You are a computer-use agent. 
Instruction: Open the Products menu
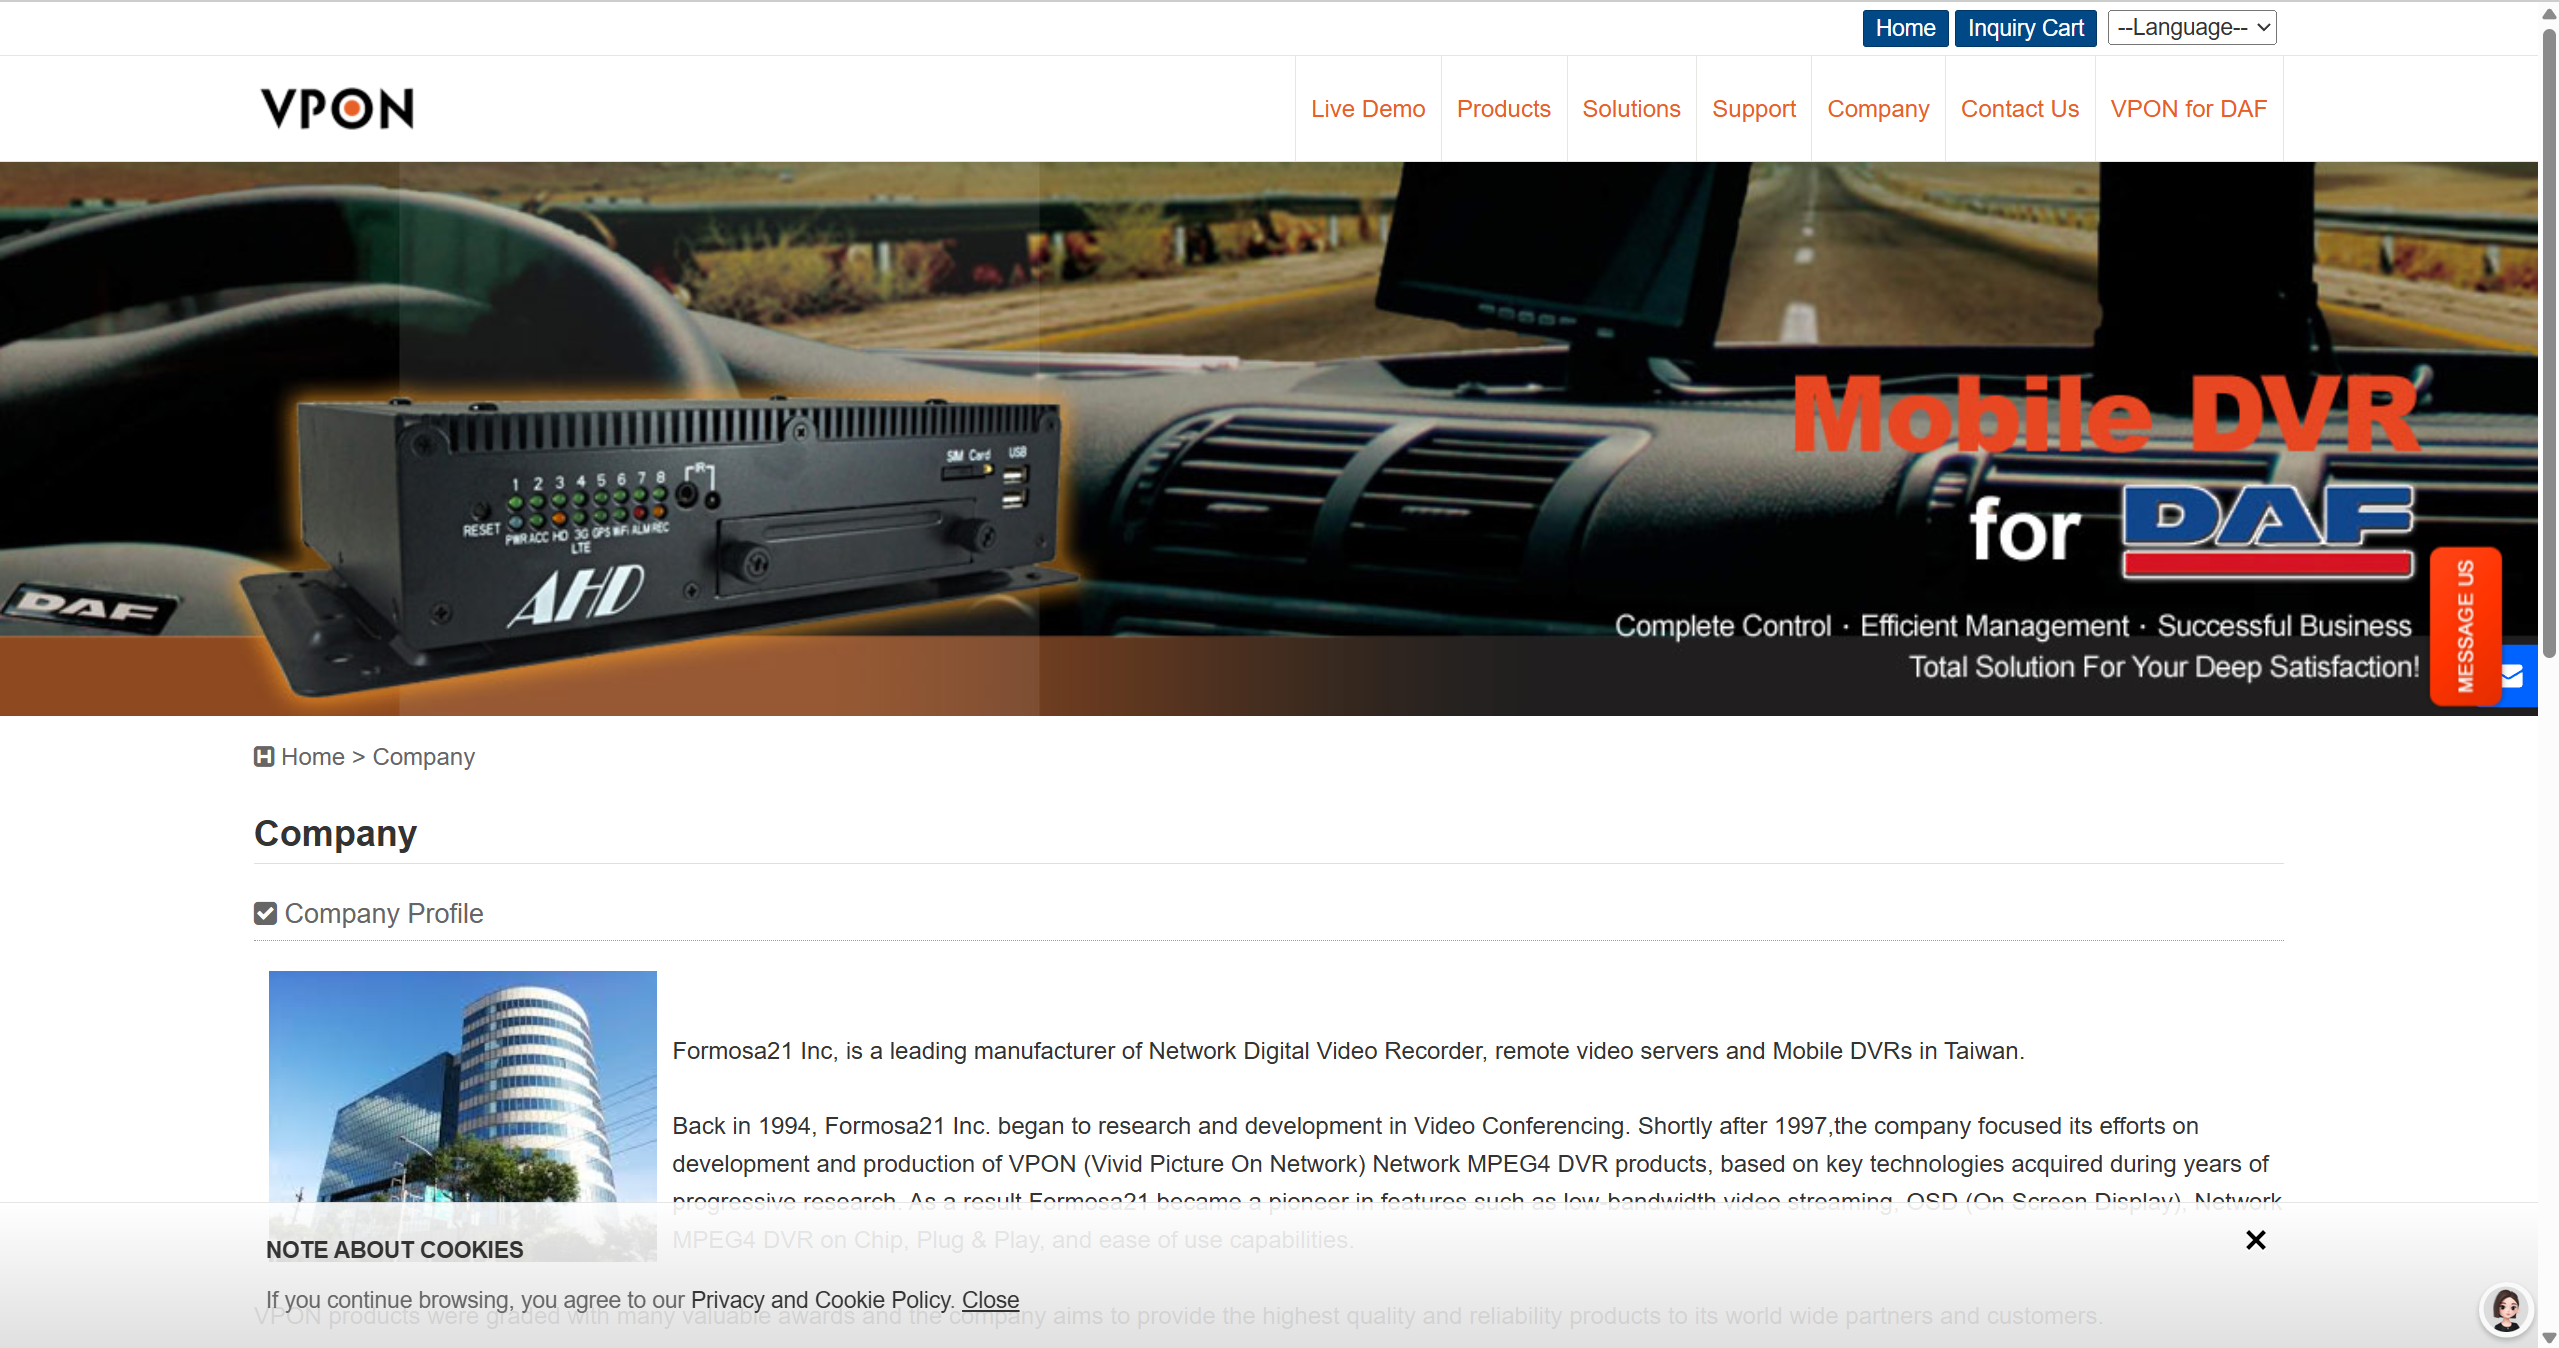point(1503,109)
